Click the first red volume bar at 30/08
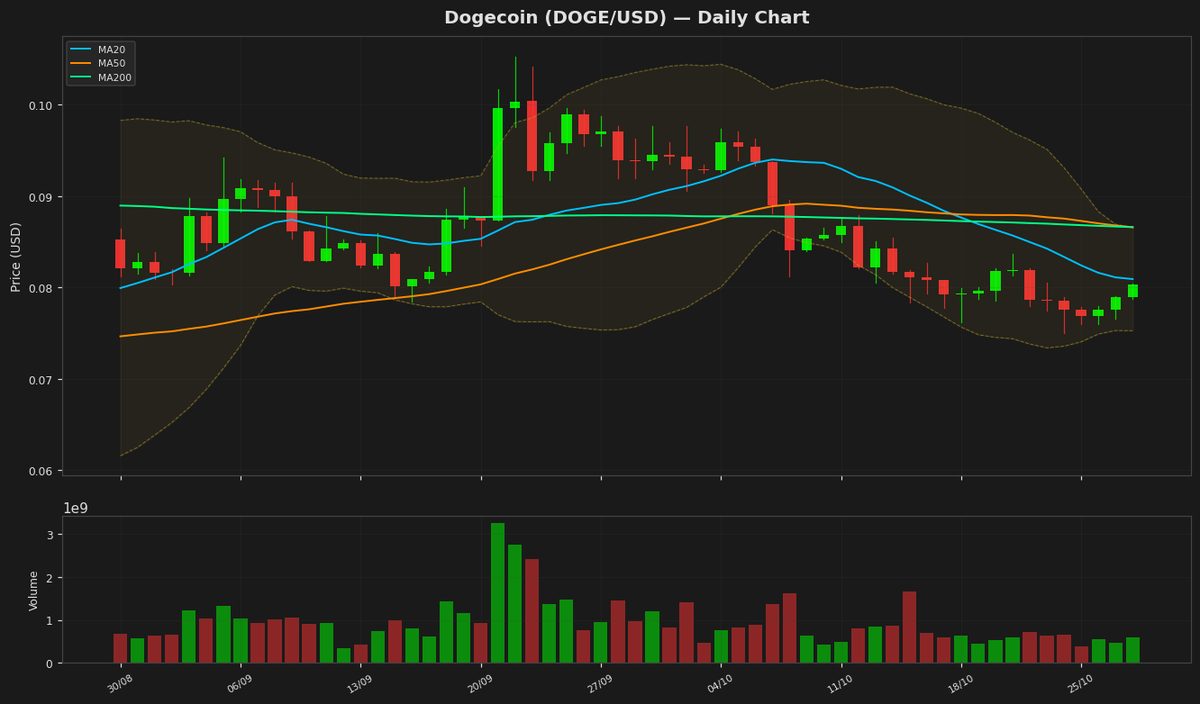 pyautogui.click(x=120, y=648)
